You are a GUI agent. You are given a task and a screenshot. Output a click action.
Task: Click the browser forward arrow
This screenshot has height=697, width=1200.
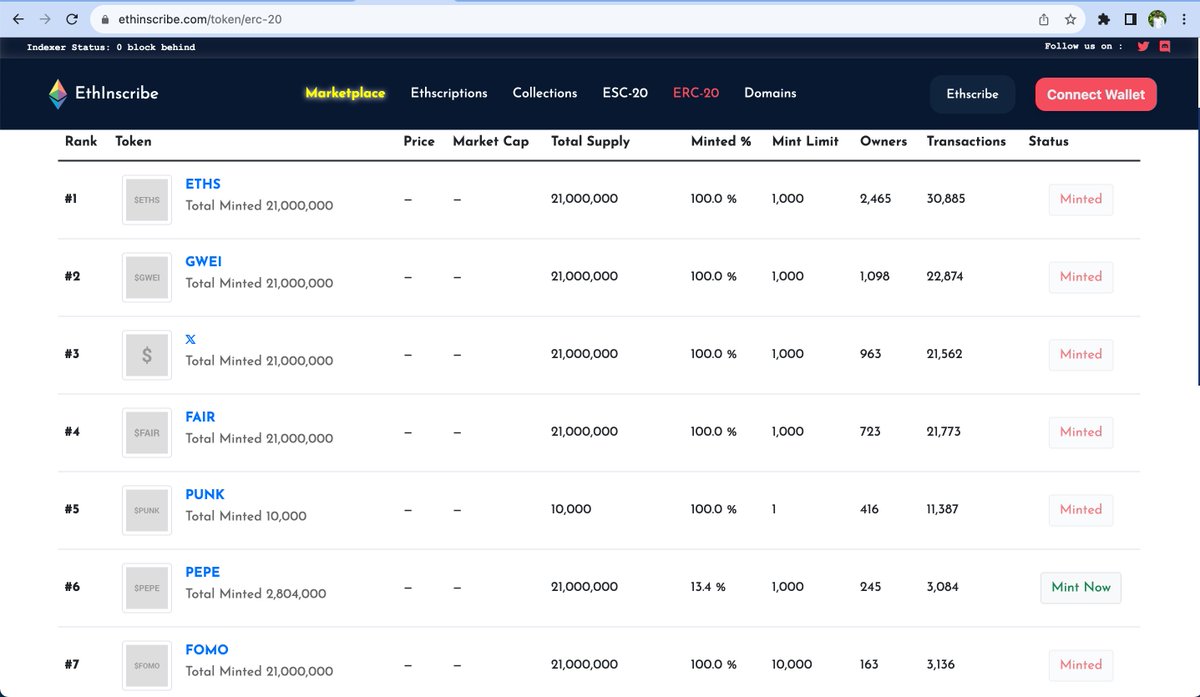pos(45,19)
